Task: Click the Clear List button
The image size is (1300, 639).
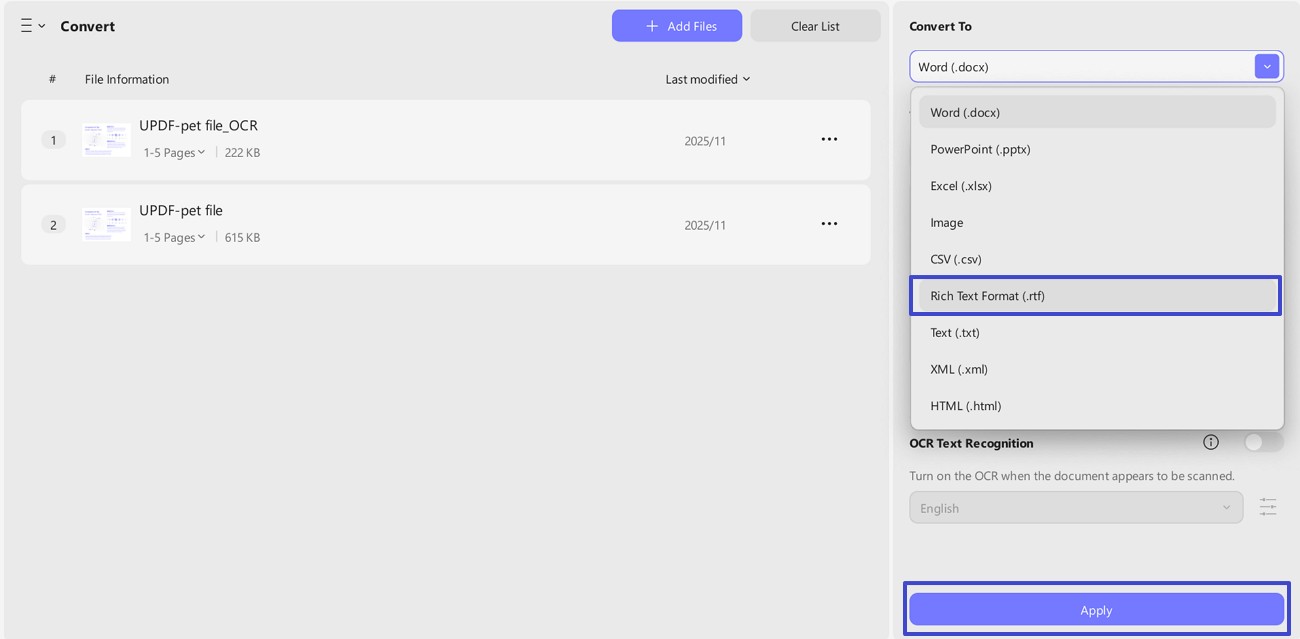Action: (815, 26)
